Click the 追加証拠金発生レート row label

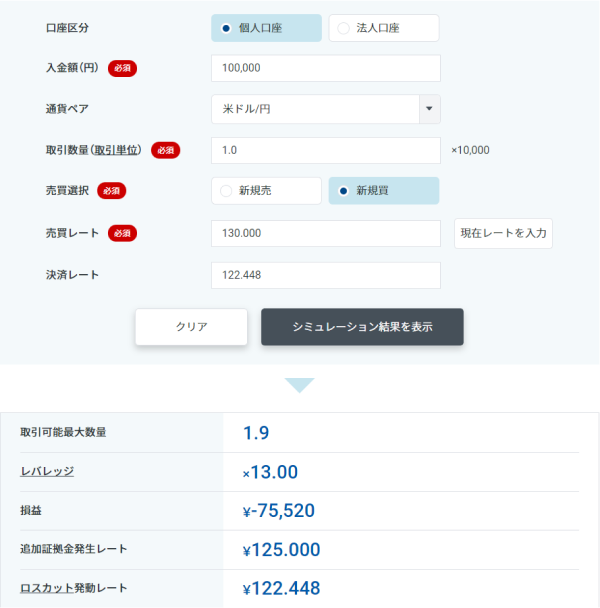[x=74, y=549]
